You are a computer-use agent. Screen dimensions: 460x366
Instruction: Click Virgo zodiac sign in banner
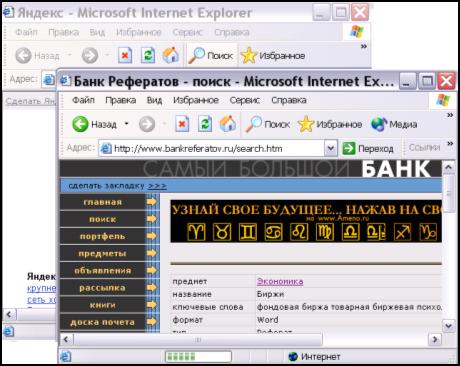point(325,232)
